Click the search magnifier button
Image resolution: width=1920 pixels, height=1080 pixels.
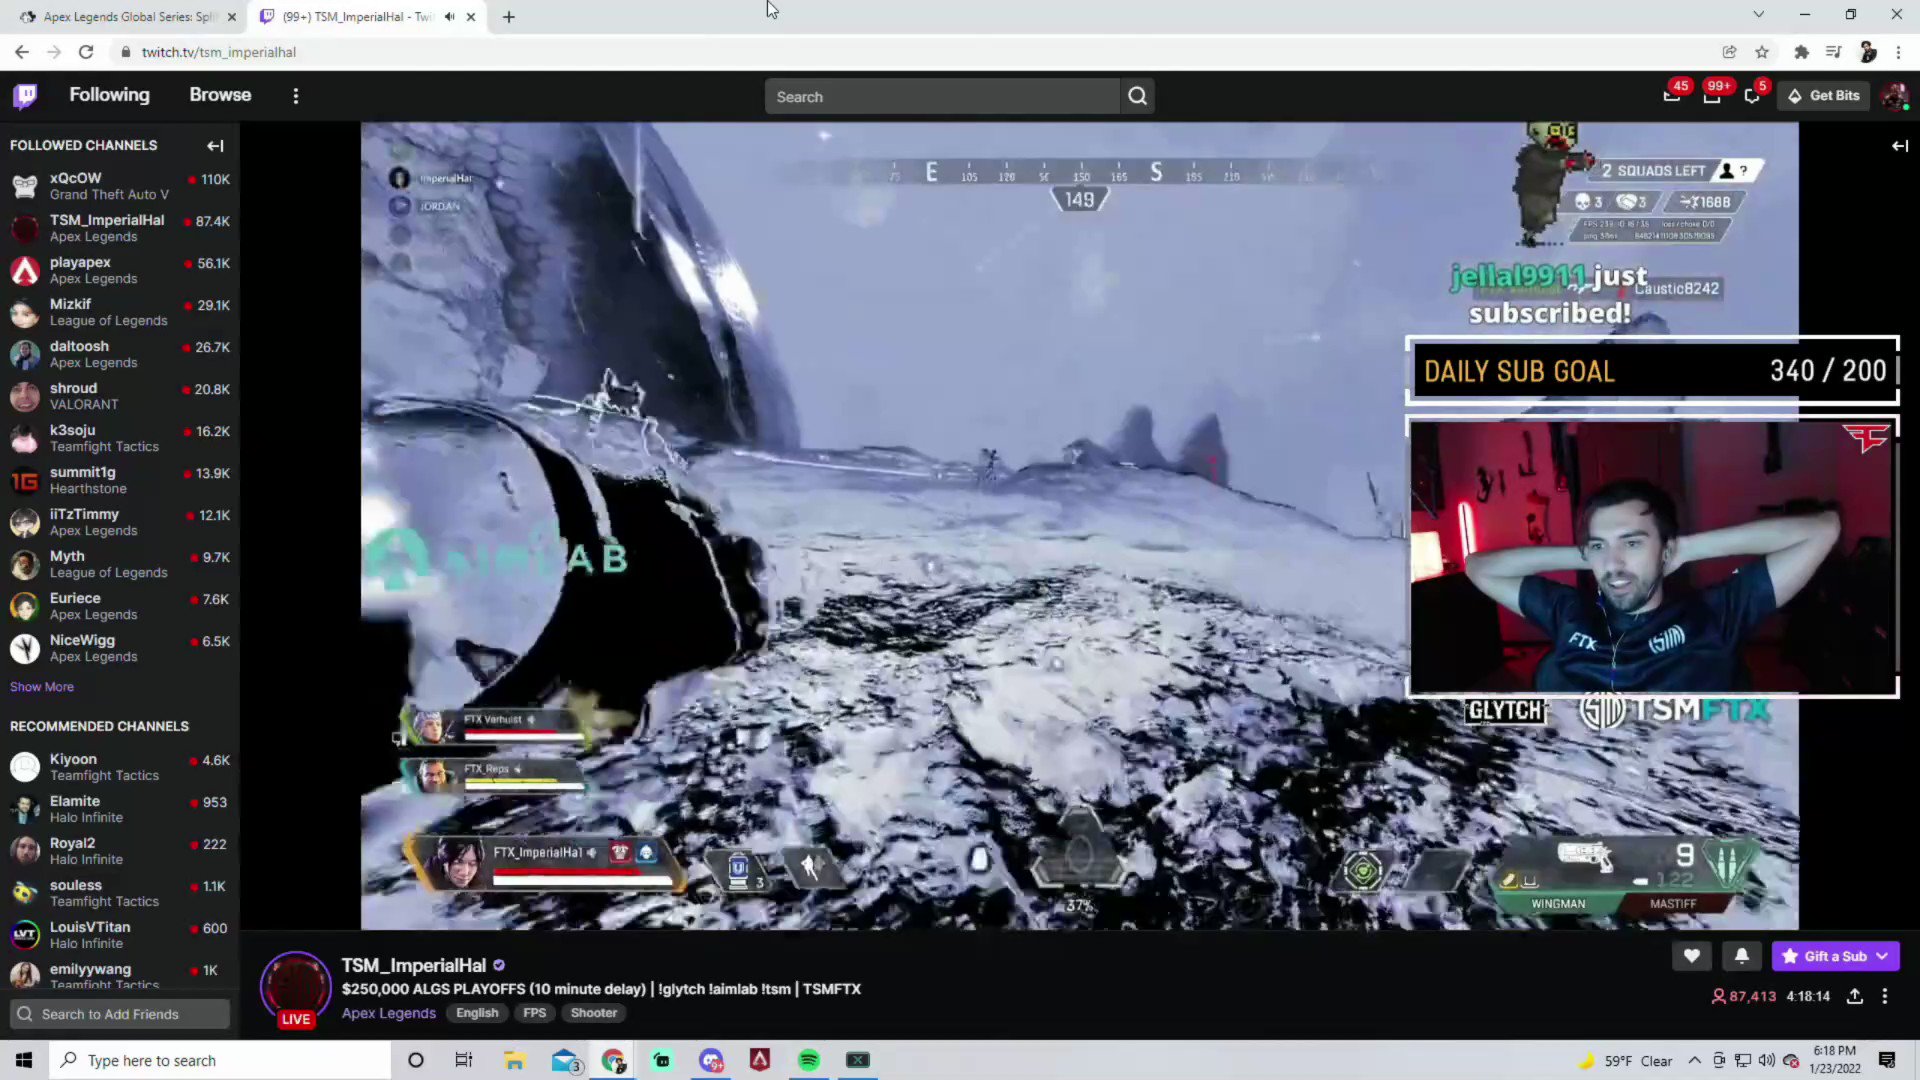point(1137,97)
